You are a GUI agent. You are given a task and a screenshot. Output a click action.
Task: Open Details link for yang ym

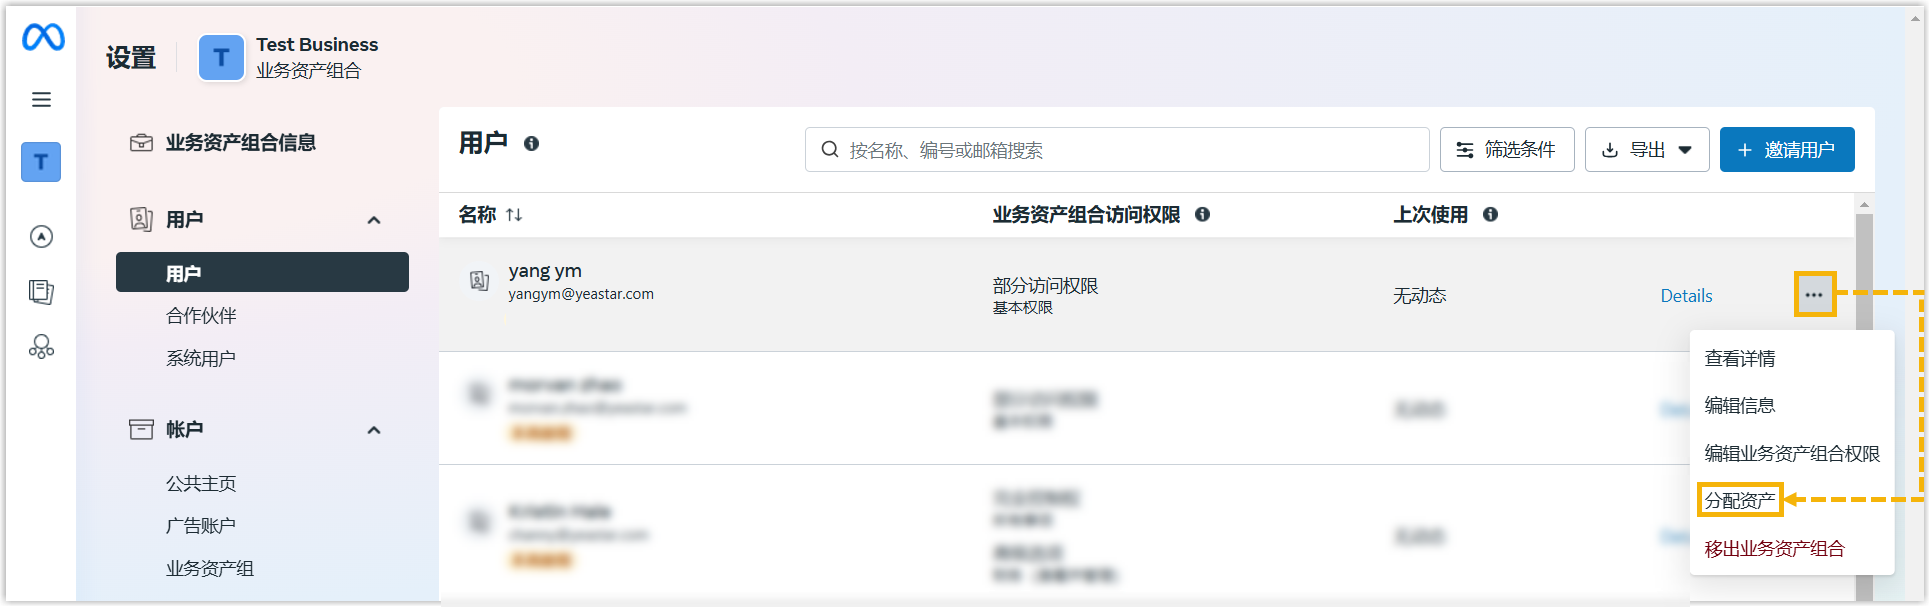pyautogui.click(x=1686, y=296)
